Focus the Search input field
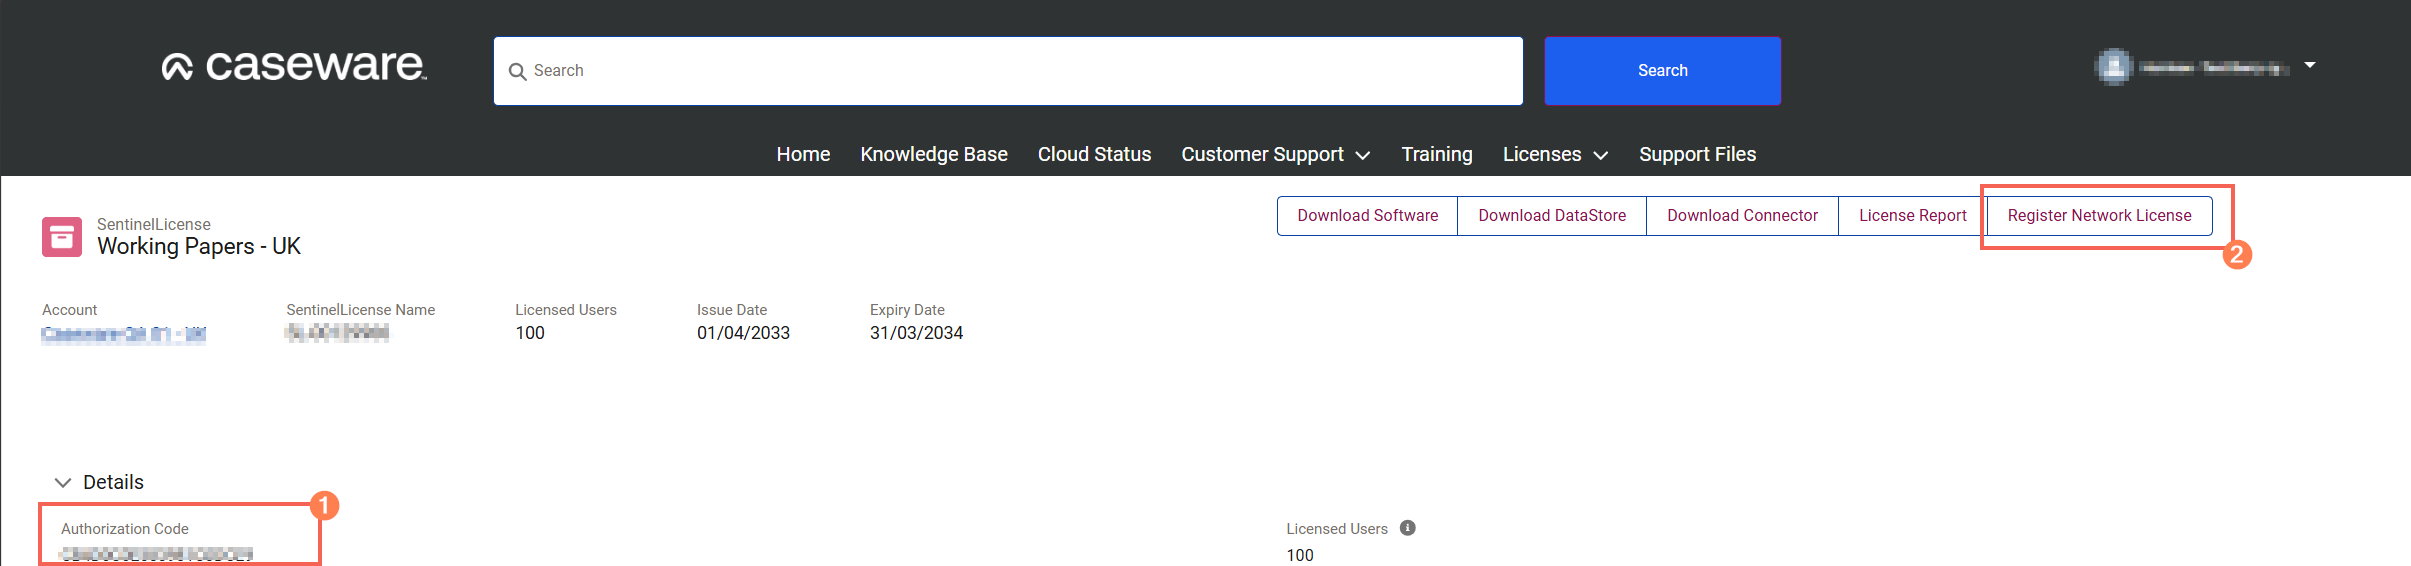The height and width of the screenshot is (566, 2411). pos(1008,71)
